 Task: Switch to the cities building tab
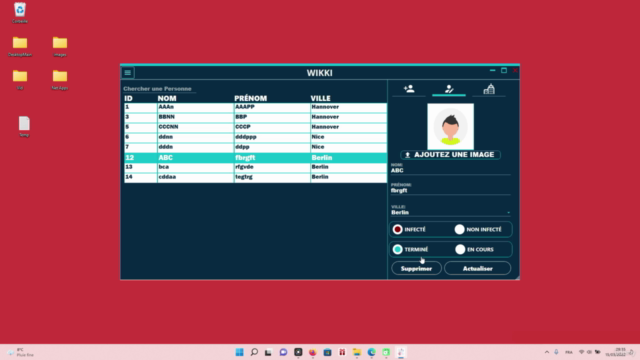pyautogui.click(x=489, y=89)
